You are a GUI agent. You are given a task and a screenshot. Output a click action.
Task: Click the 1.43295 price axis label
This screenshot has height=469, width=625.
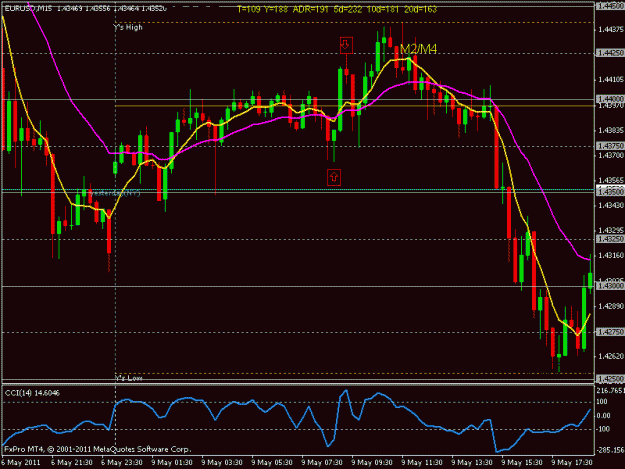[x=610, y=230]
